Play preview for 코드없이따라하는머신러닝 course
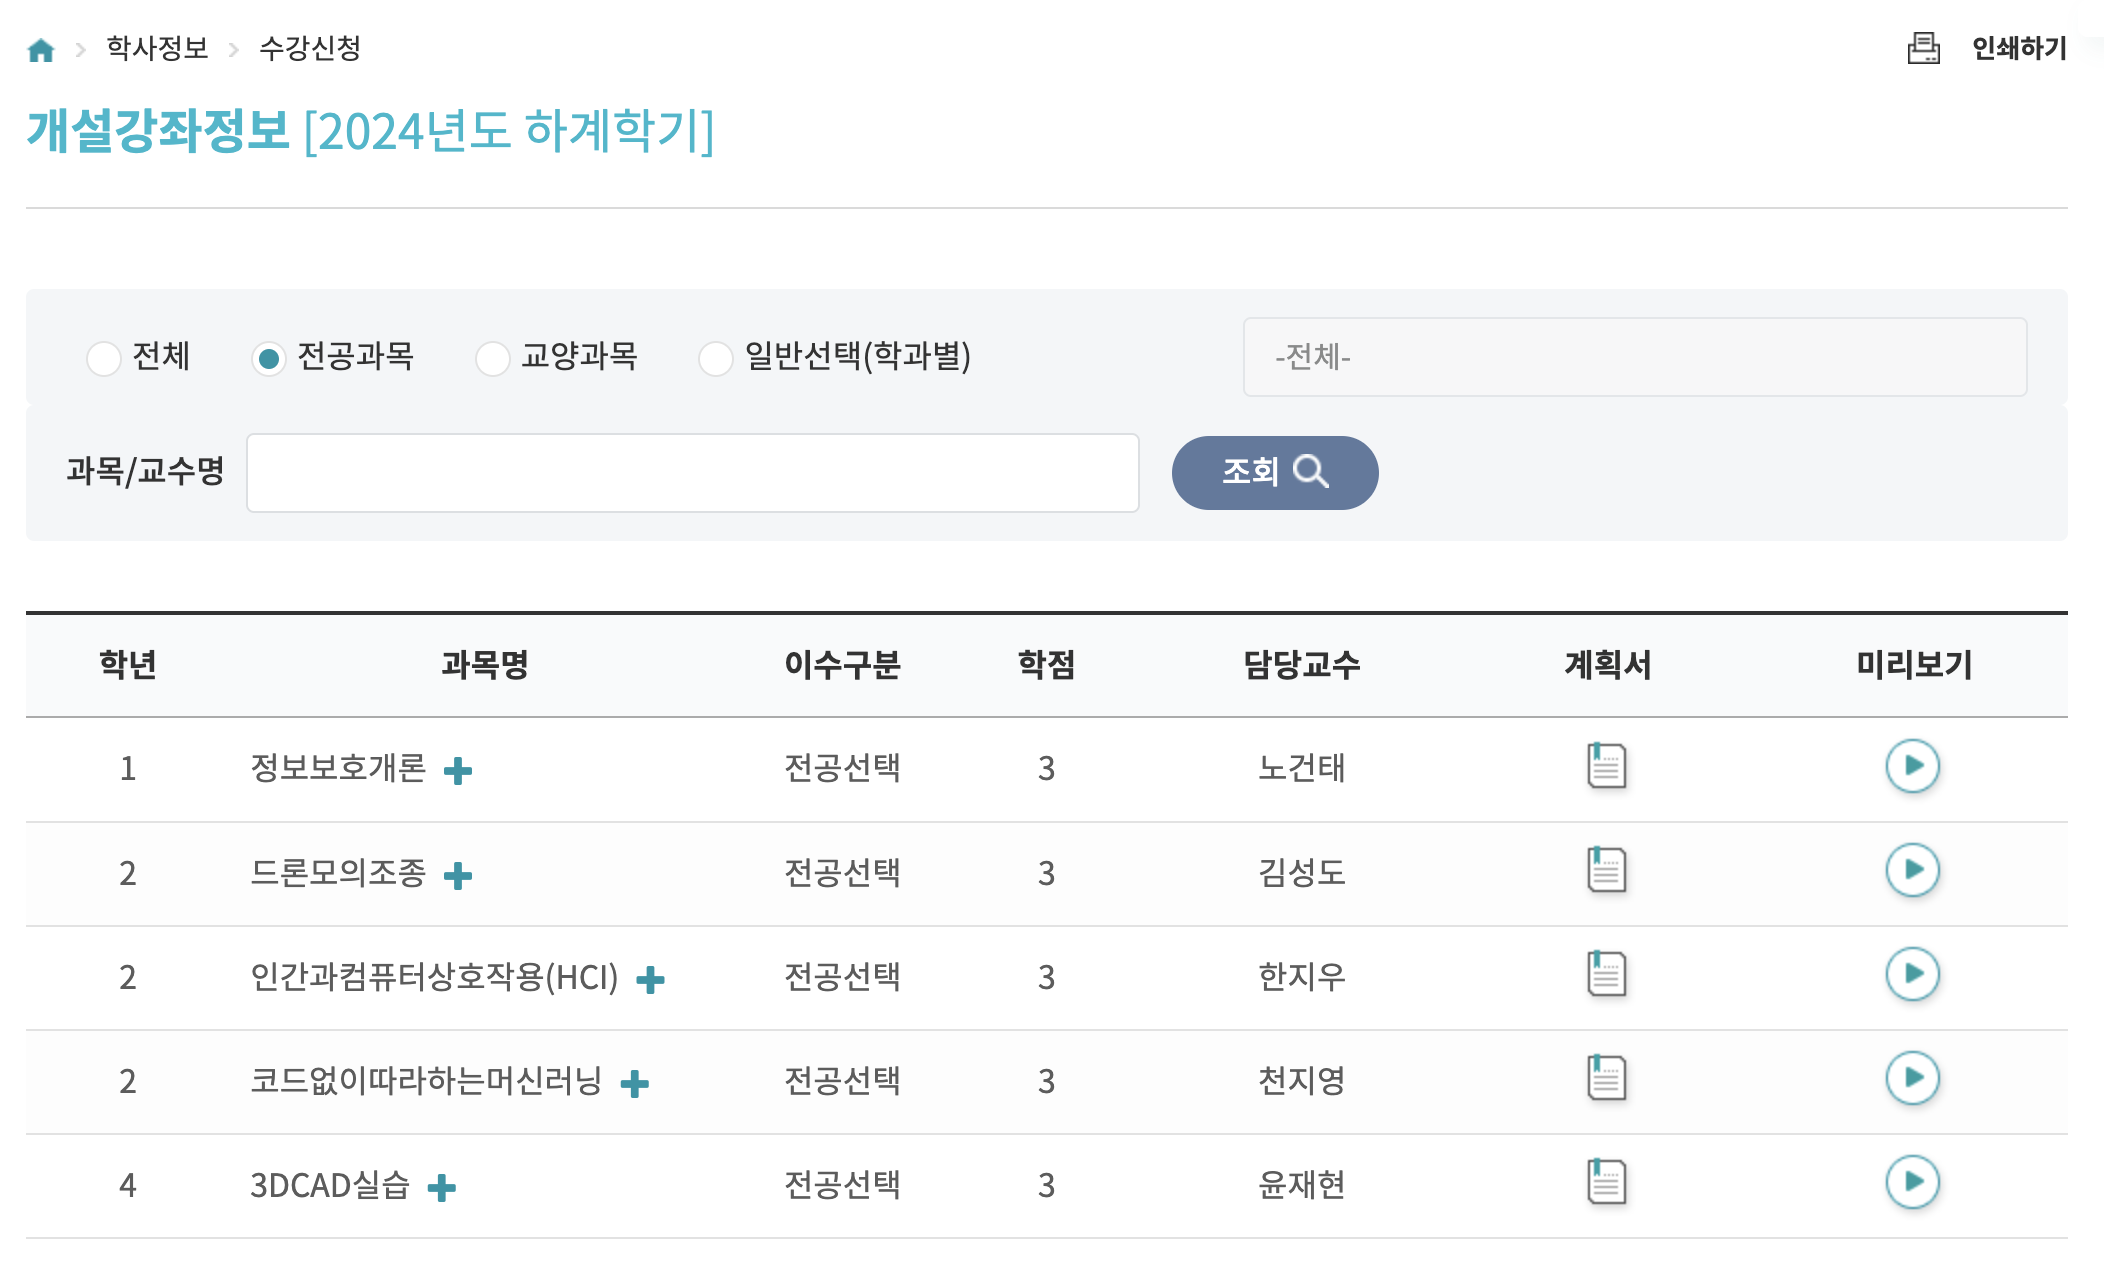 1912,1079
